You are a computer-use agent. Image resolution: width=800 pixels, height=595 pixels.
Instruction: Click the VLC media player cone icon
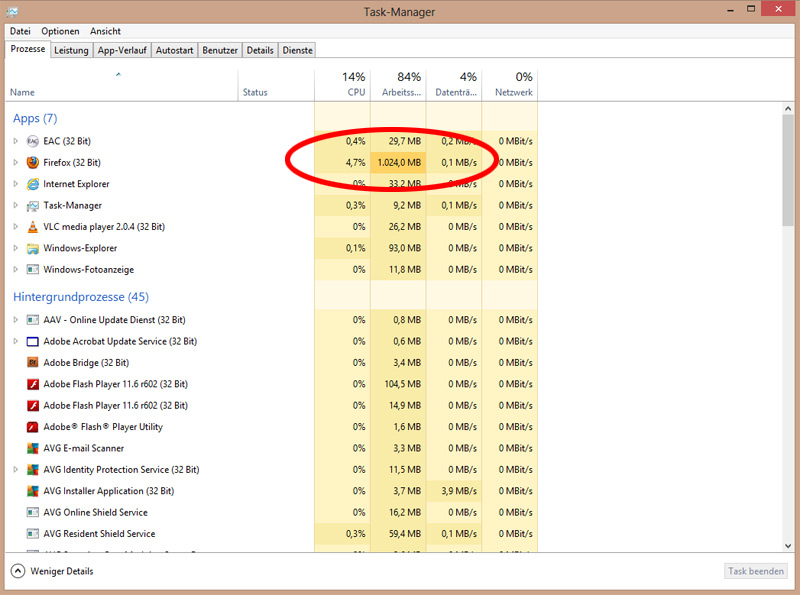(x=33, y=227)
